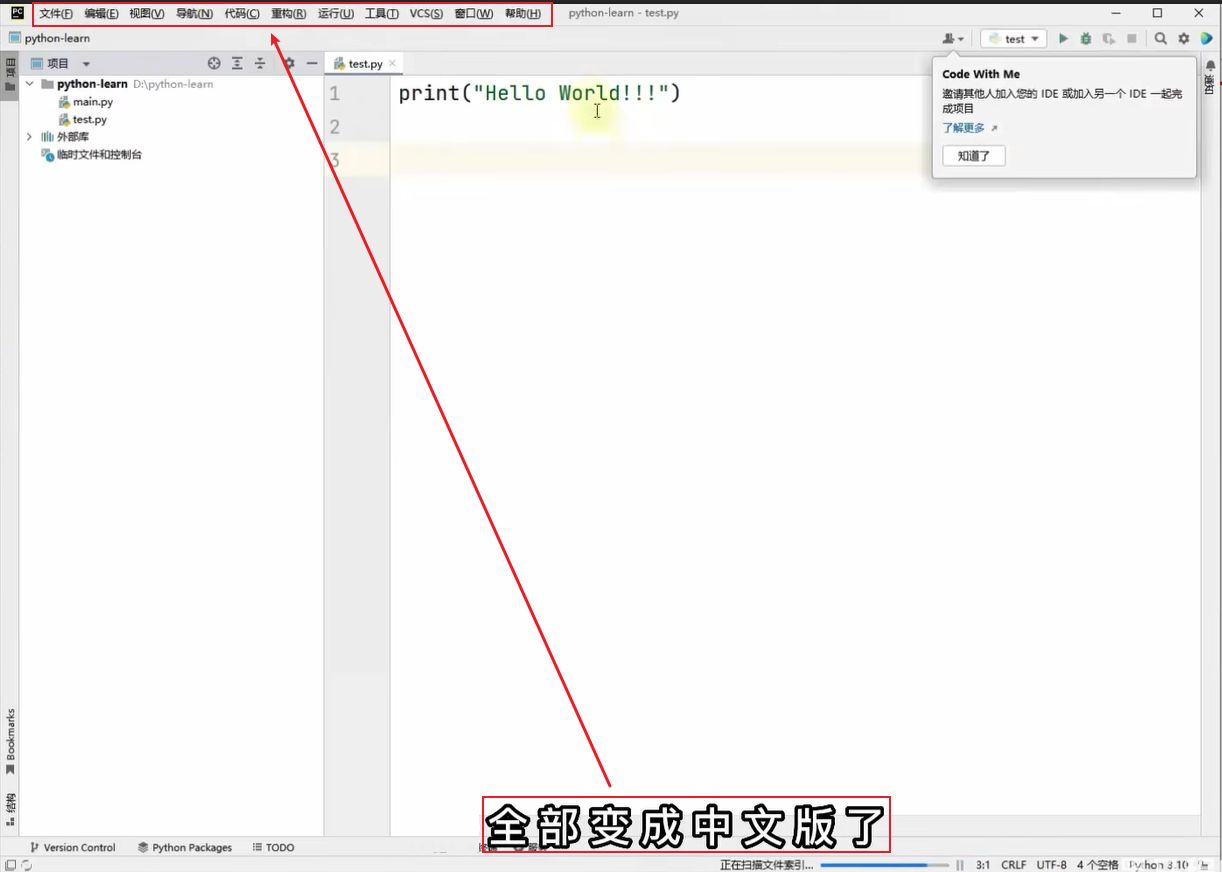Open IDE settings gear in top toolbar
1222x872 pixels.
[x=1183, y=39]
